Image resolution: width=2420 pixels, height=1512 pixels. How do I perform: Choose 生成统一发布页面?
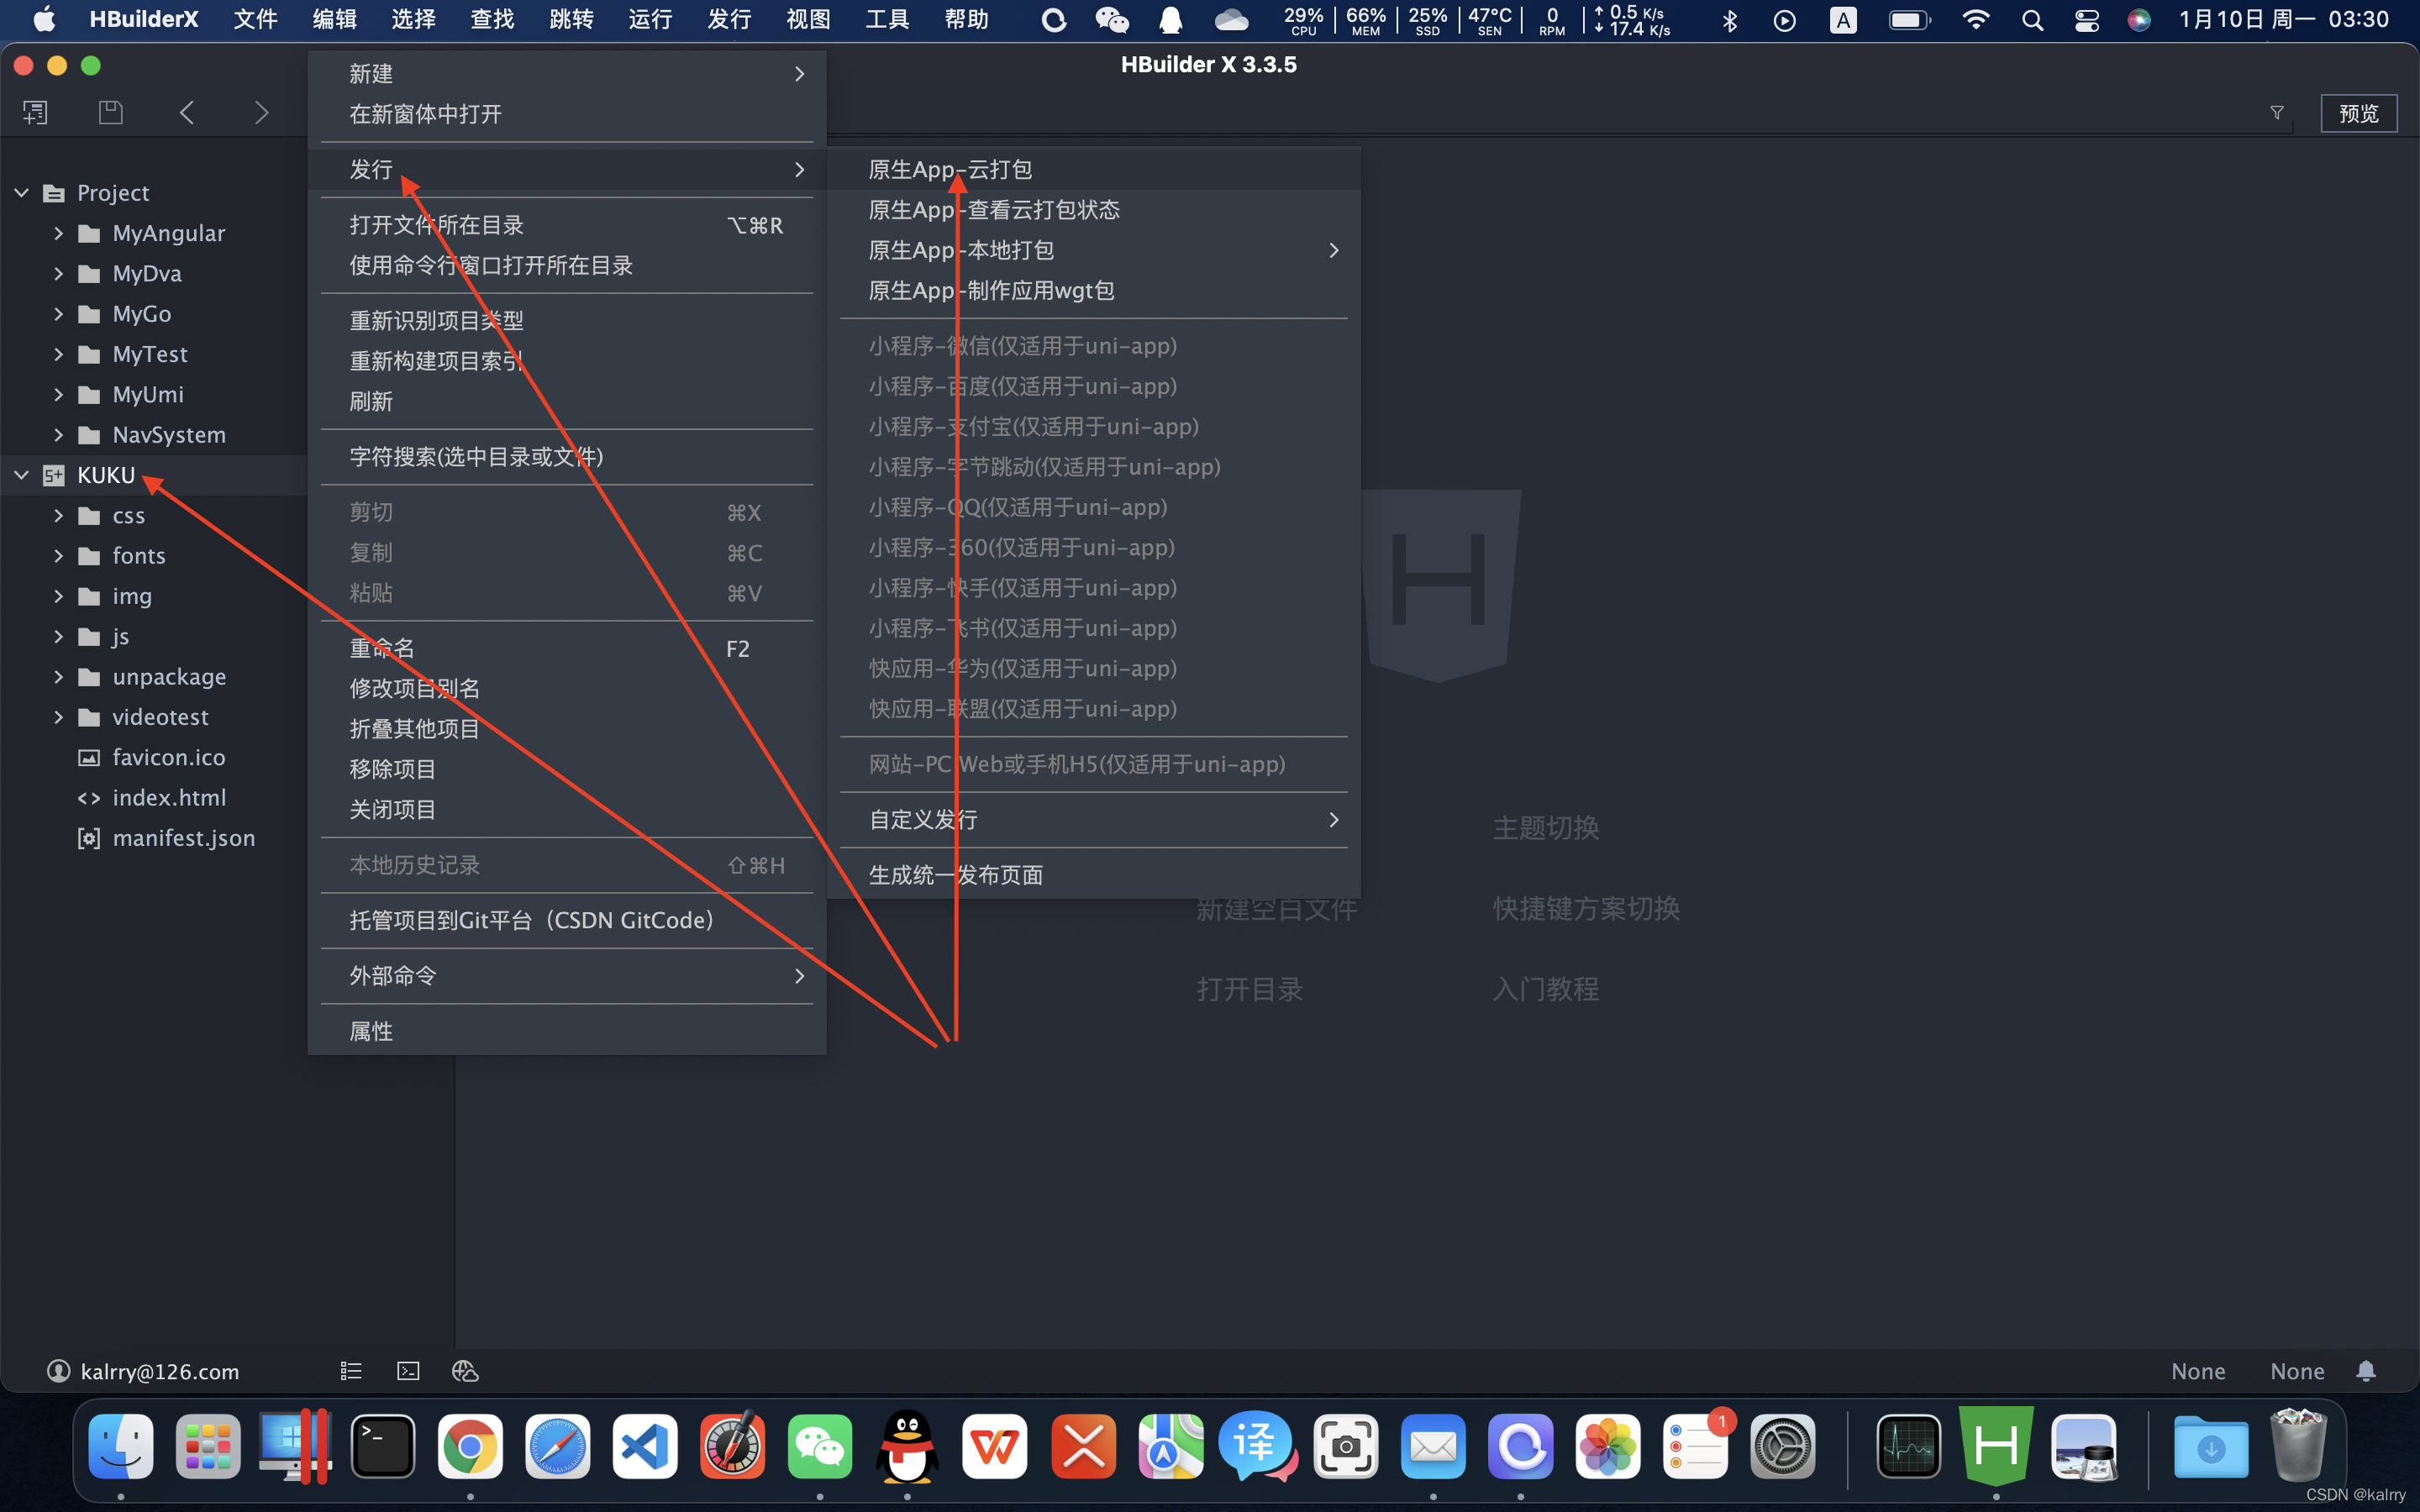[x=1094, y=875]
